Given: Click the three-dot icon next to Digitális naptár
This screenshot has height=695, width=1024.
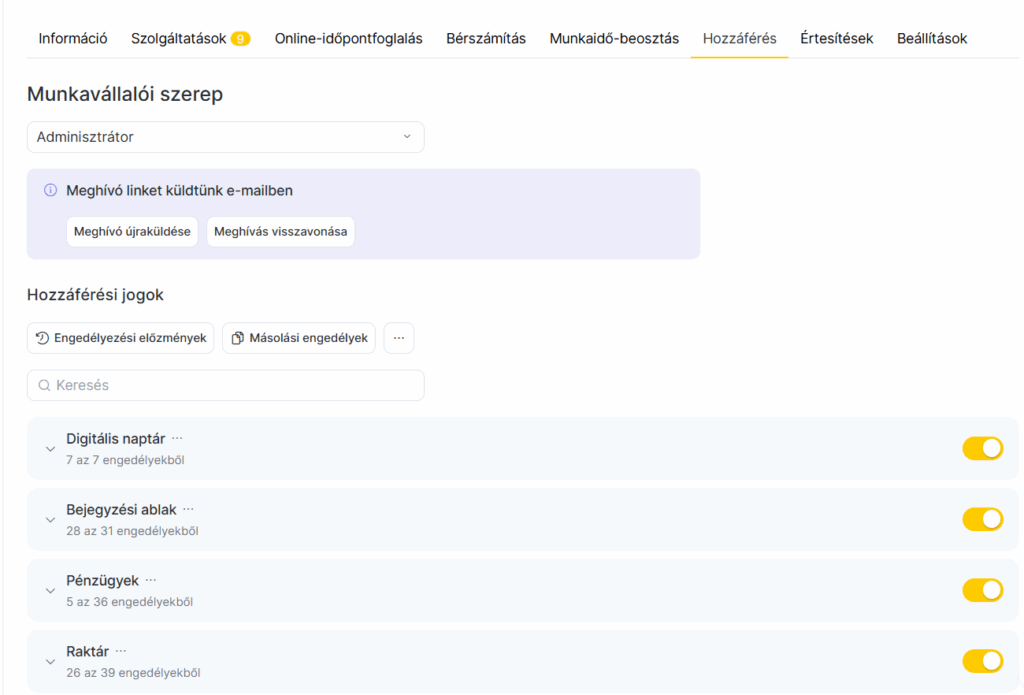Looking at the screenshot, I should [x=177, y=438].
